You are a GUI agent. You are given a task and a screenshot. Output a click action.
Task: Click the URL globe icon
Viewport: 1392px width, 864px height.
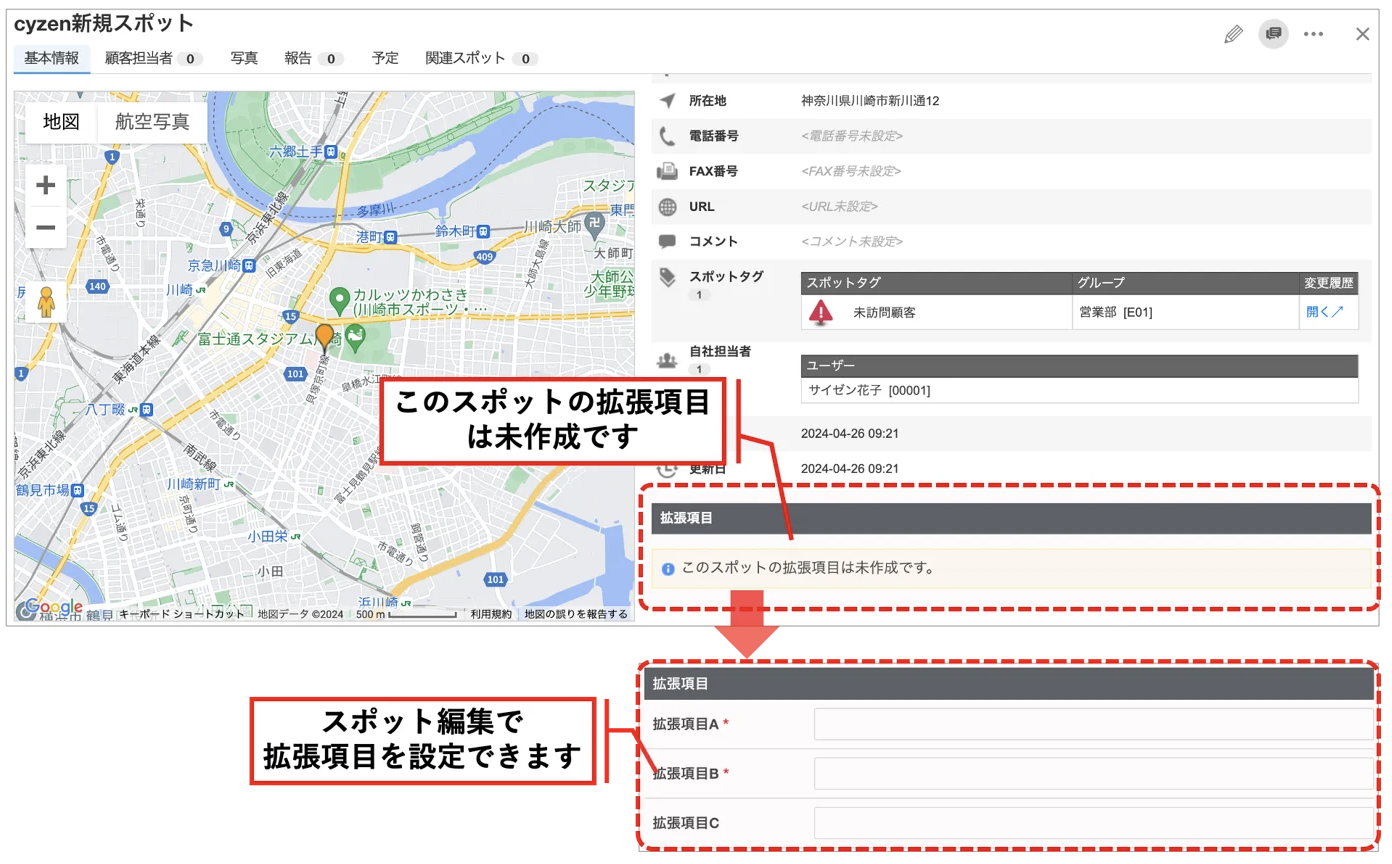[668, 207]
